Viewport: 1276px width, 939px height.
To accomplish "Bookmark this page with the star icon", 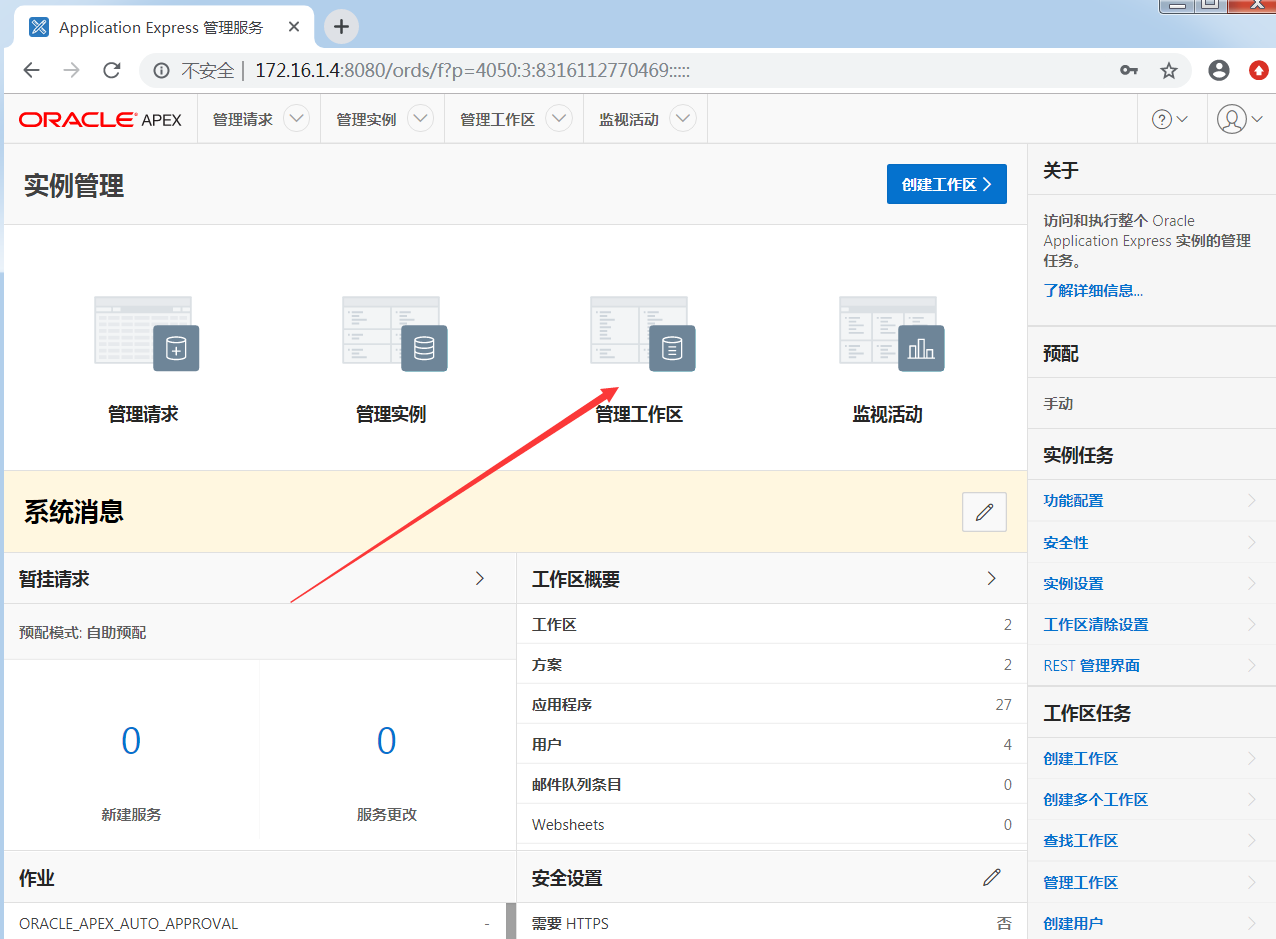I will tap(1168, 71).
